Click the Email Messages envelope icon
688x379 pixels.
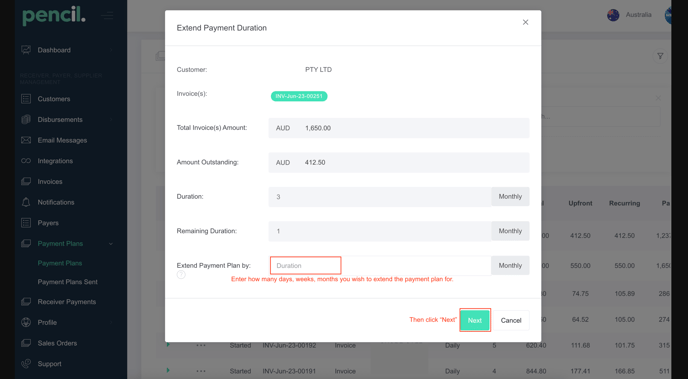[x=26, y=140]
